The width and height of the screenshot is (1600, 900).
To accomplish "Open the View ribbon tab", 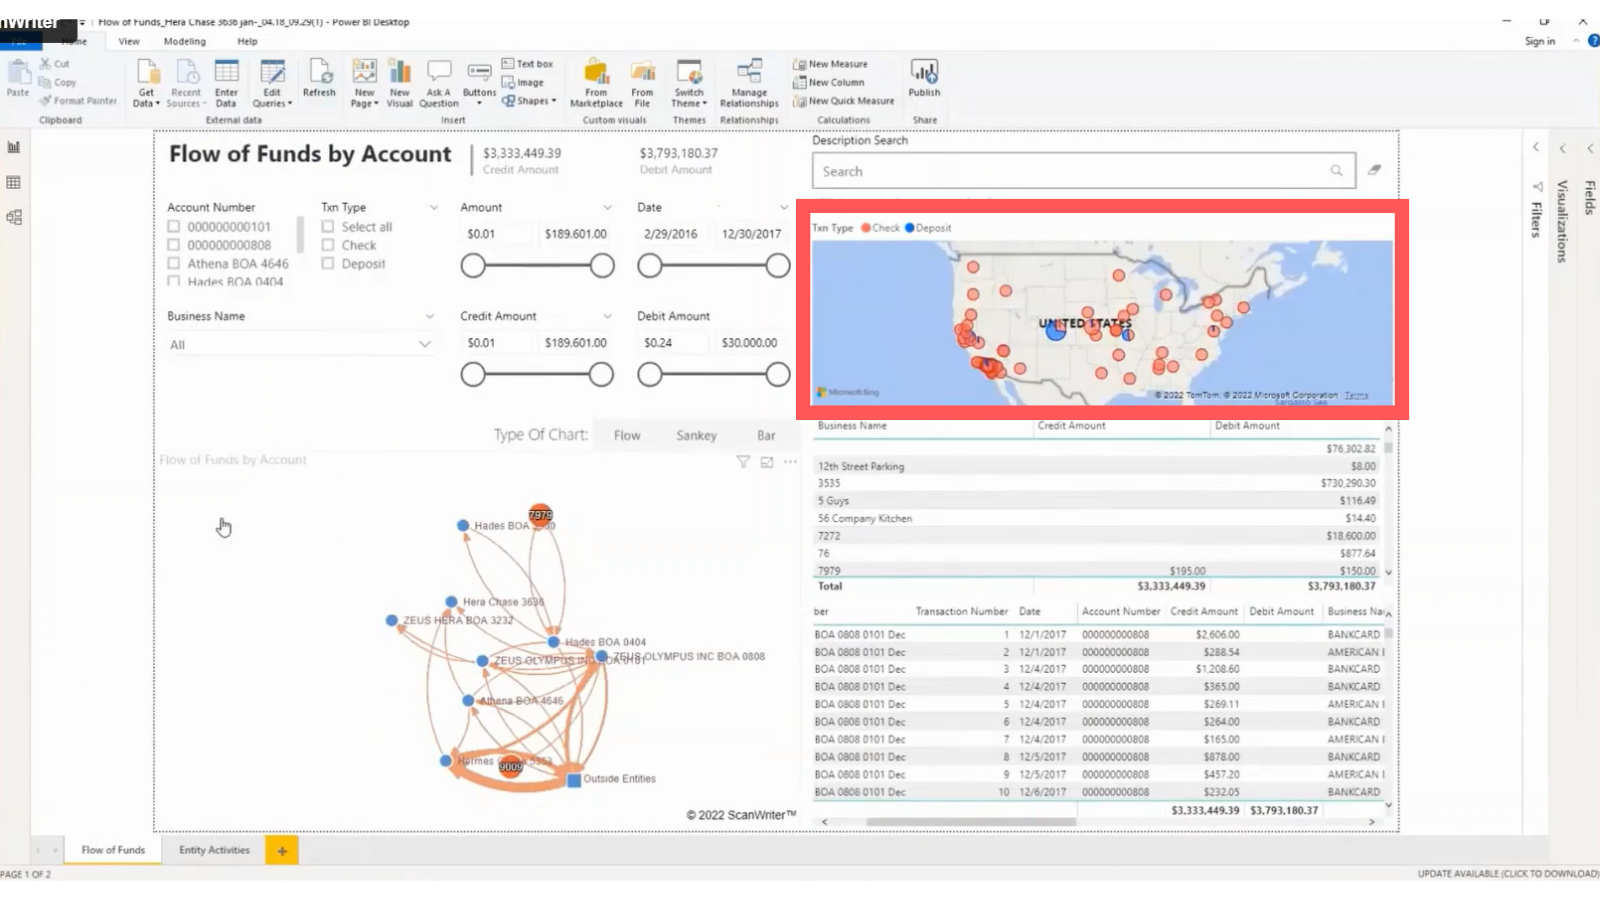I will tap(129, 41).
